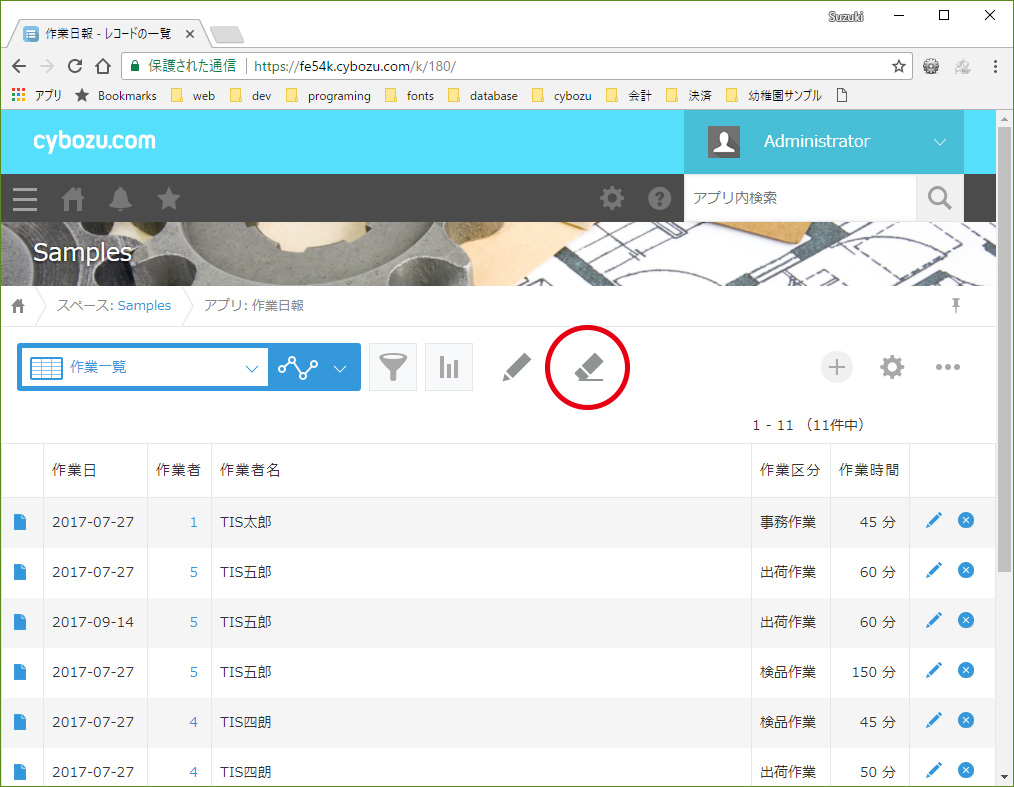Click the page's vertical scrollbar

[1004, 349]
